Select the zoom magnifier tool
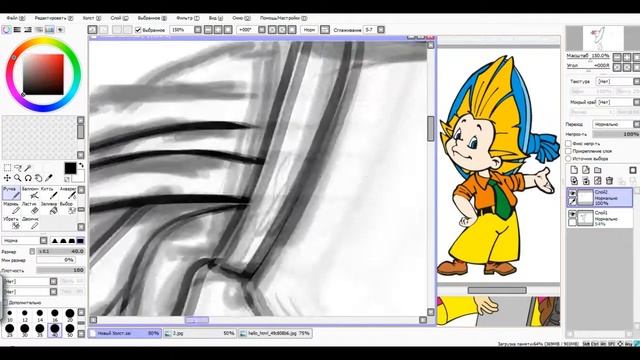640x360 pixels. pyautogui.click(x=18, y=178)
